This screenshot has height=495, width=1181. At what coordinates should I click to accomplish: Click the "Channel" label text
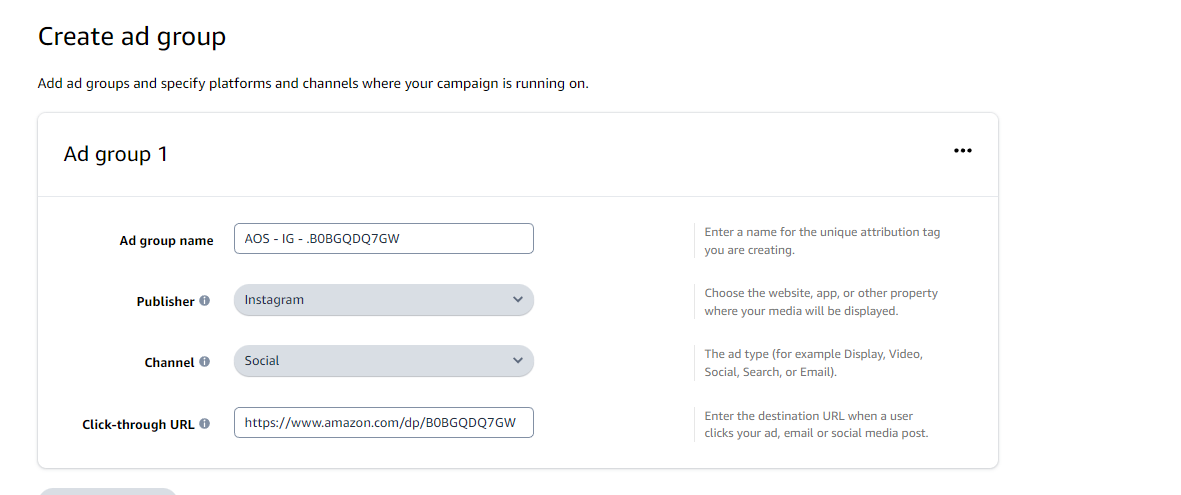(169, 363)
